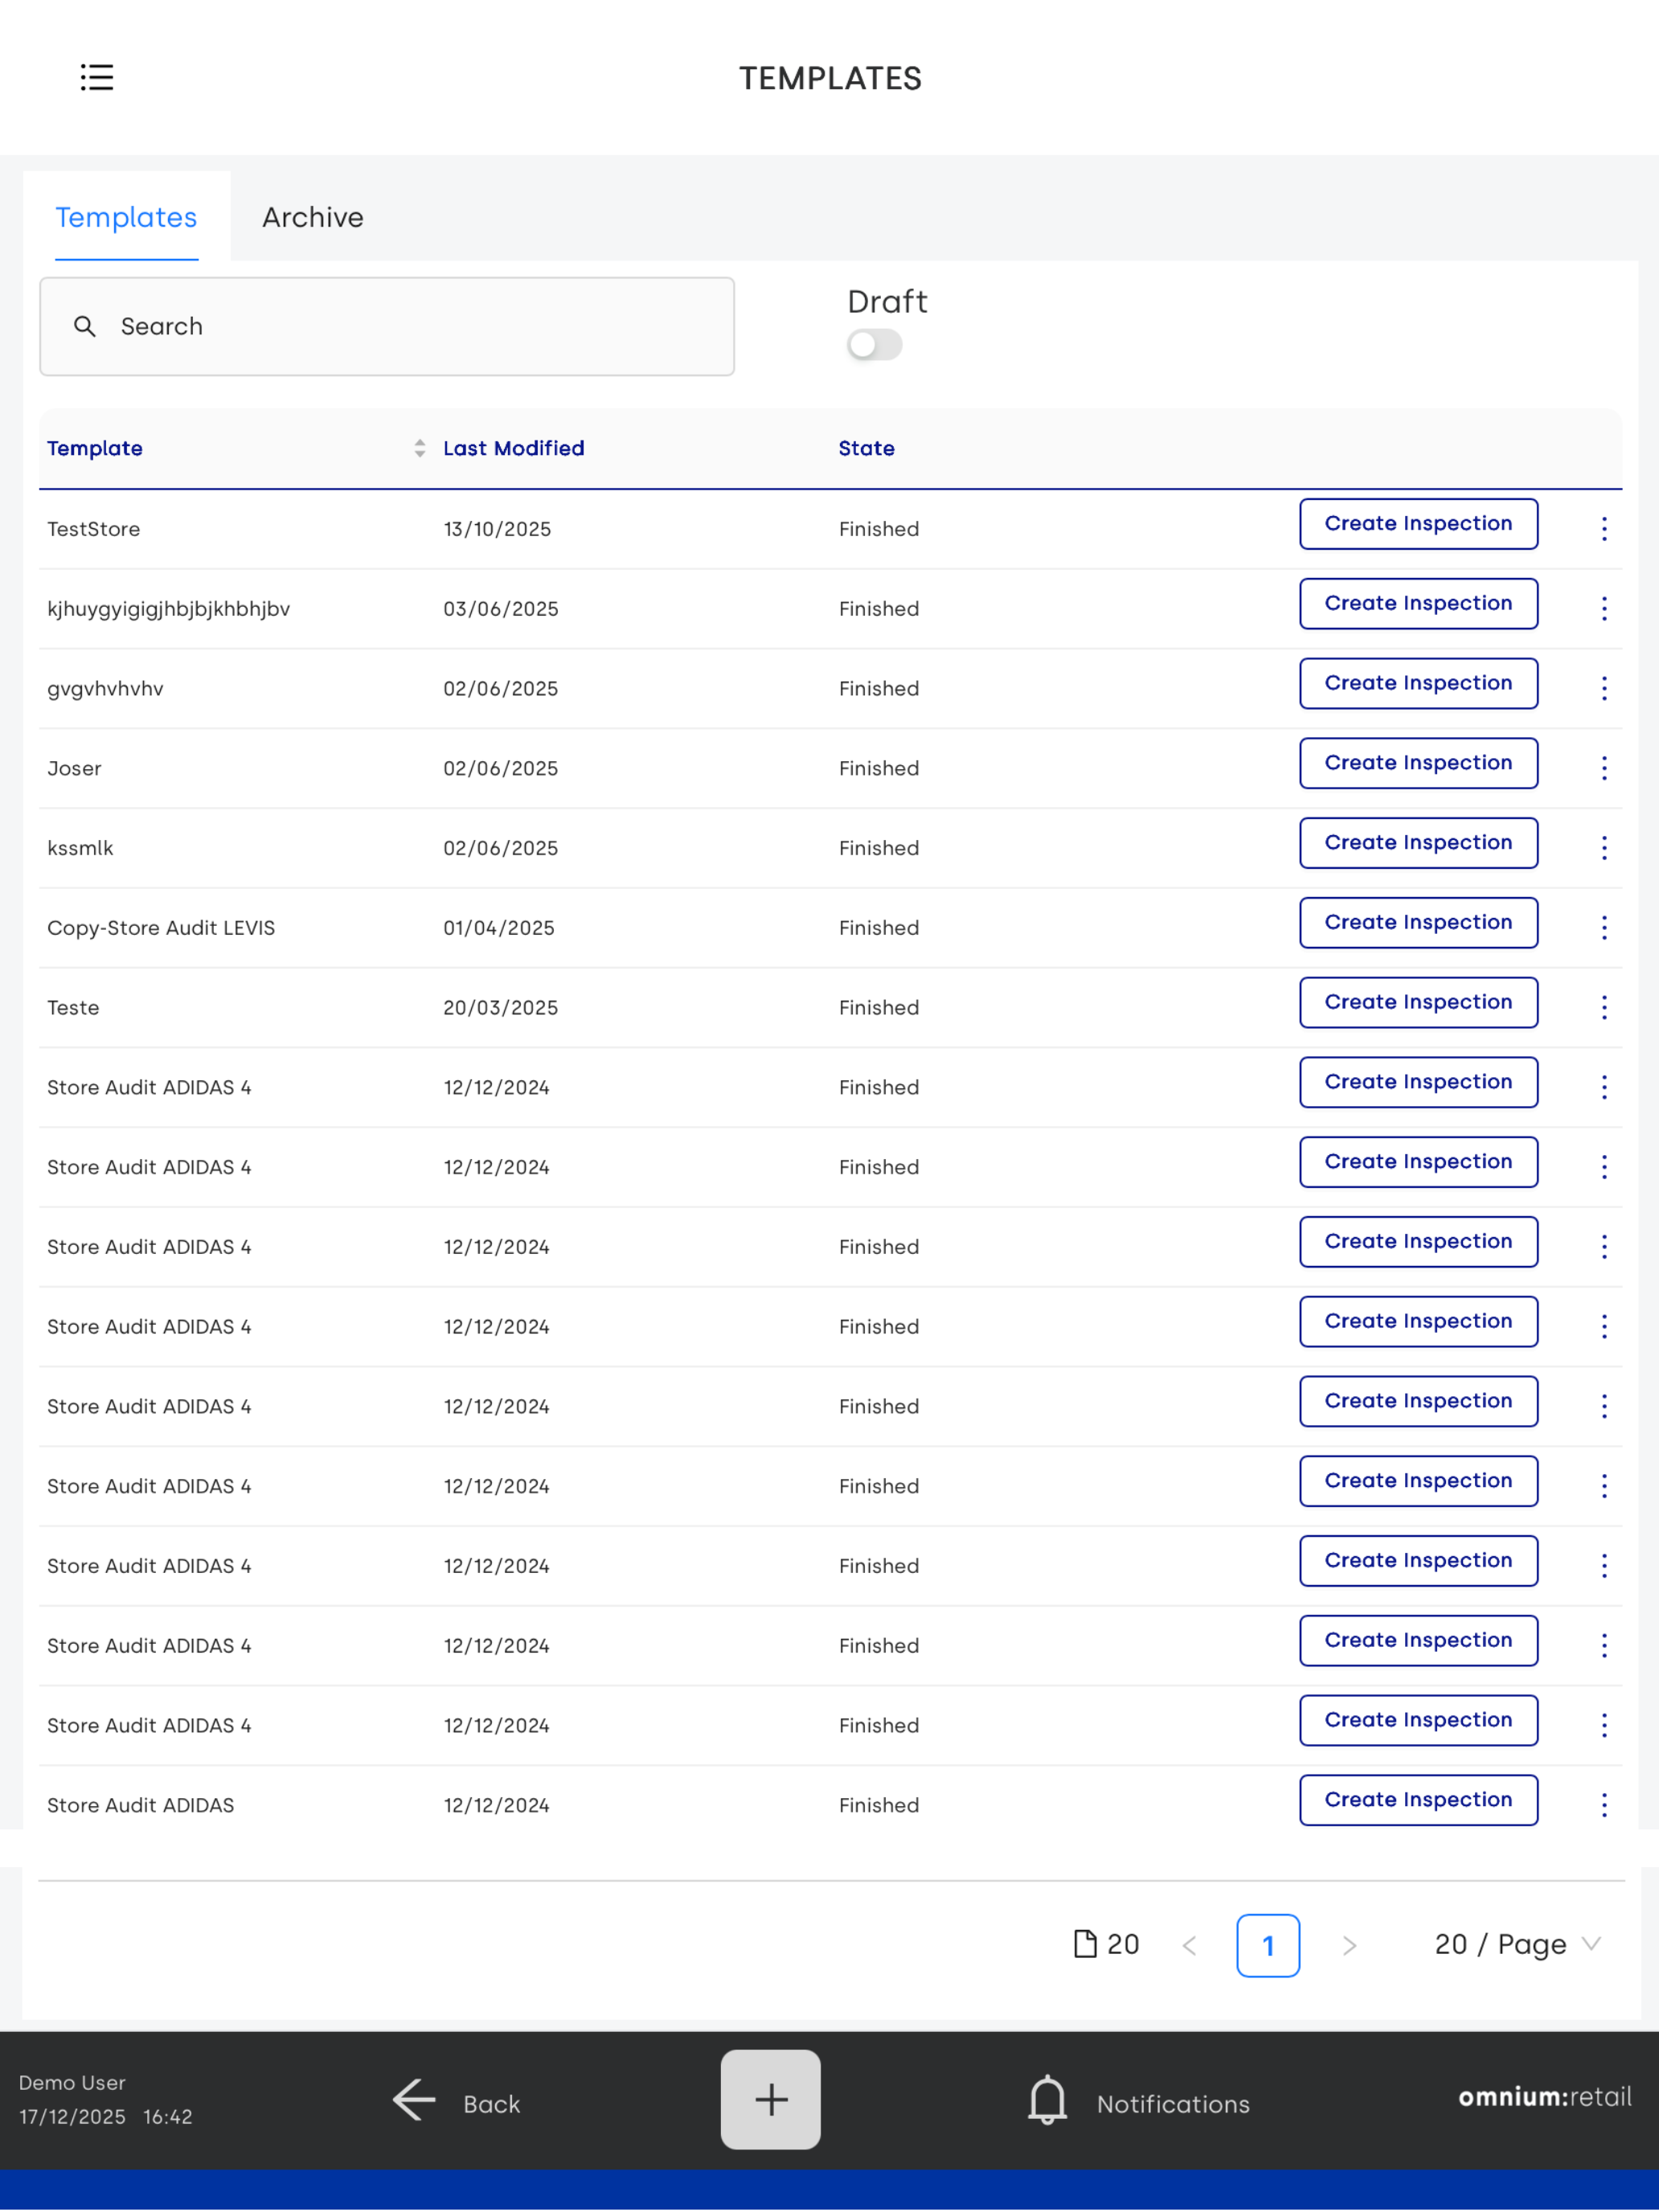1659x2212 pixels.
Task: Select the TestStore template name
Action: point(93,529)
